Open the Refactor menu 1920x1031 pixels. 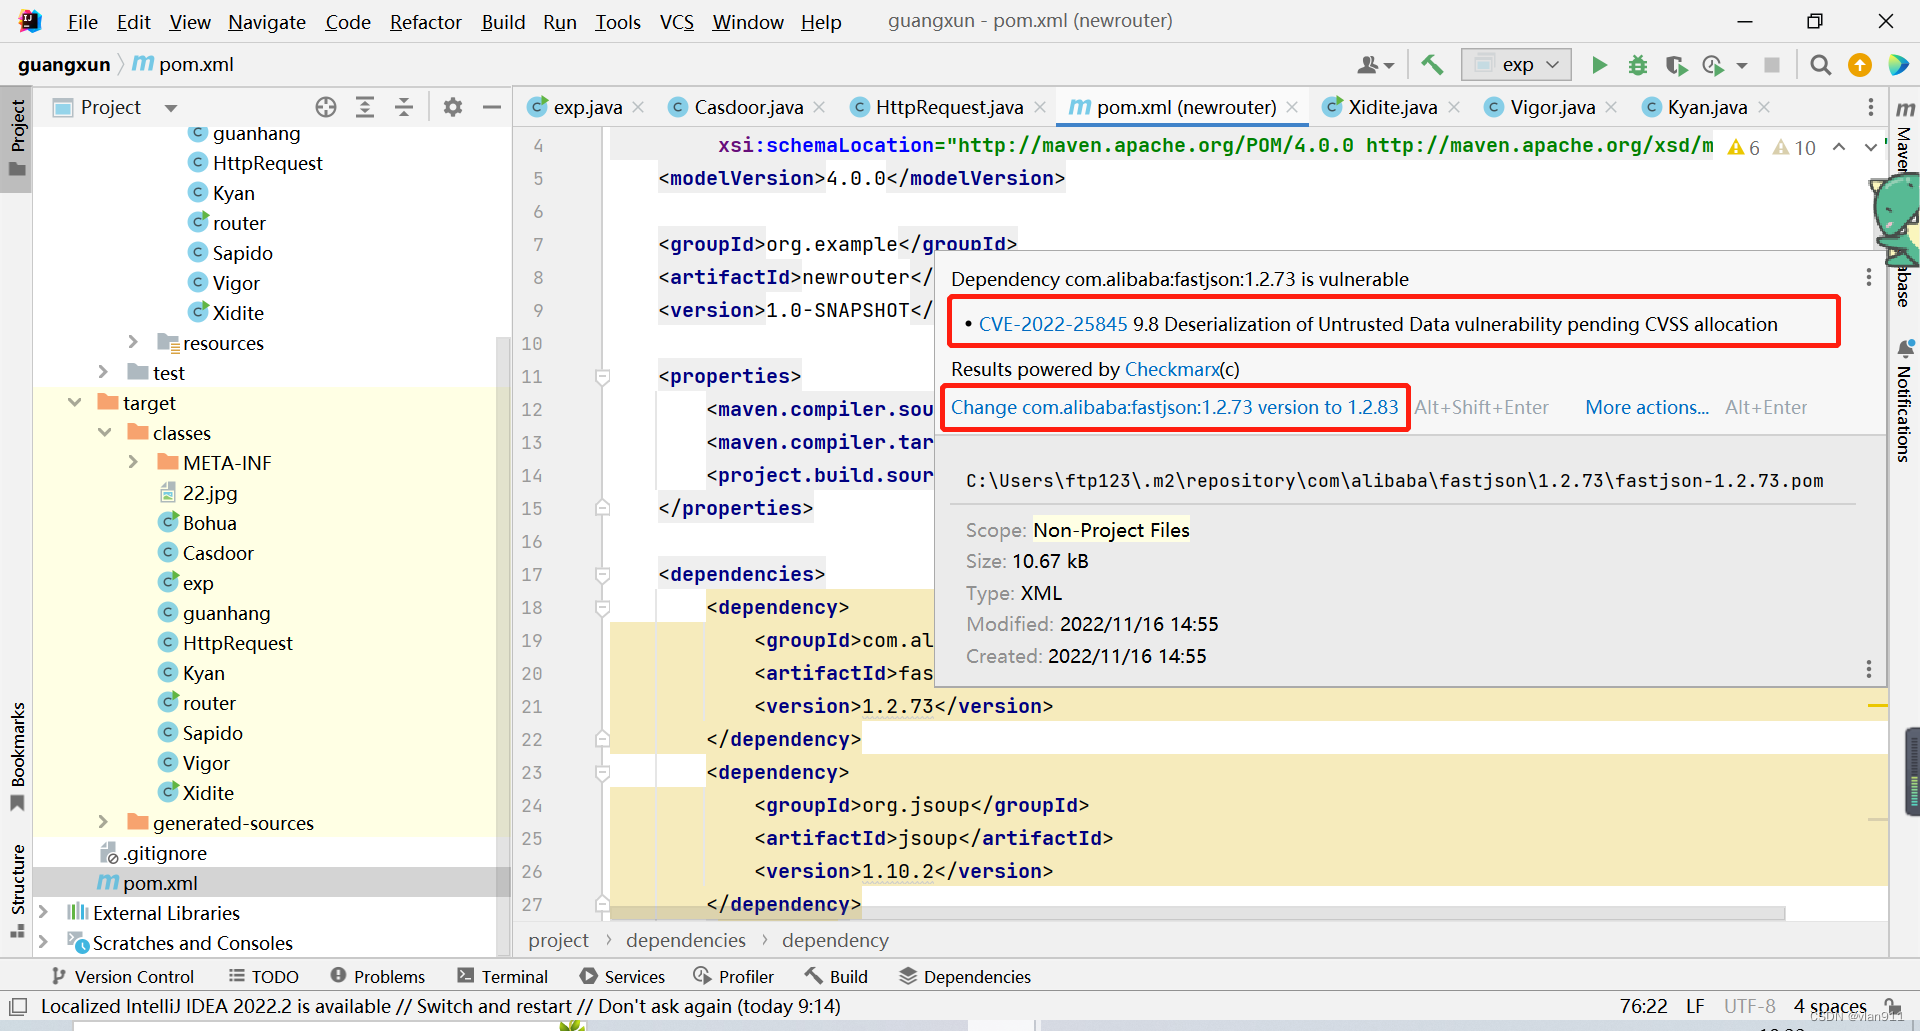pos(425,22)
